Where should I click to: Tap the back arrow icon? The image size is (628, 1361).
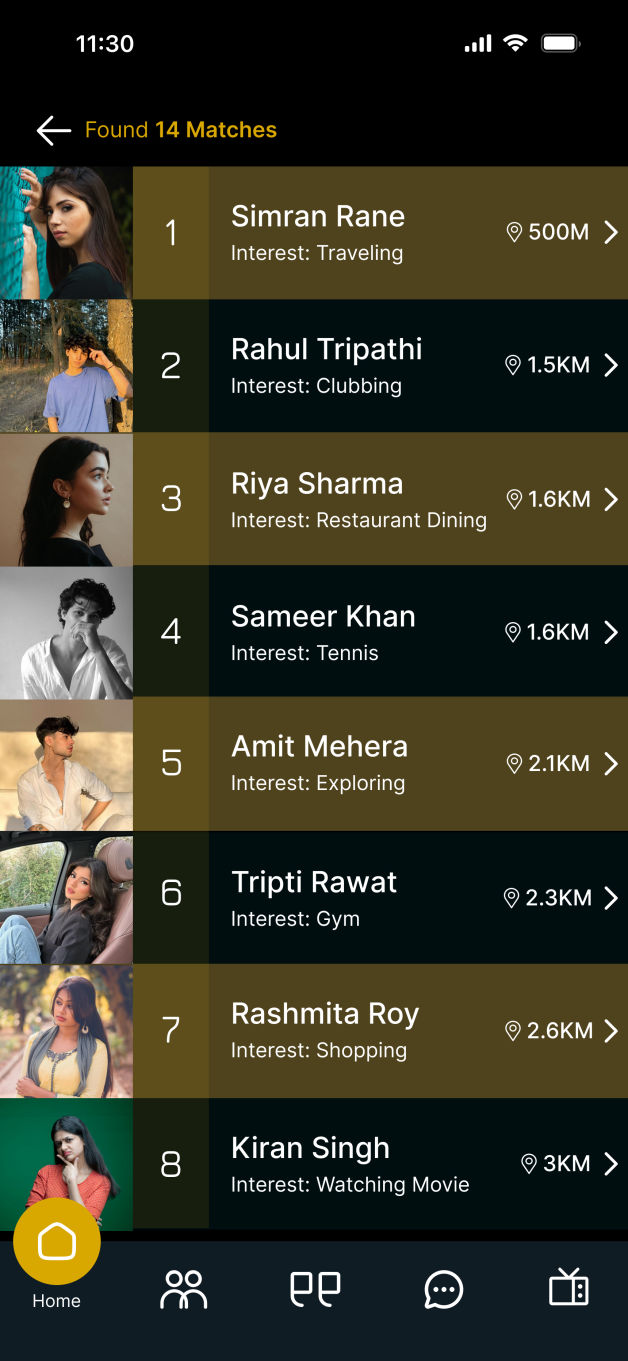pyautogui.click(x=53, y=130)
